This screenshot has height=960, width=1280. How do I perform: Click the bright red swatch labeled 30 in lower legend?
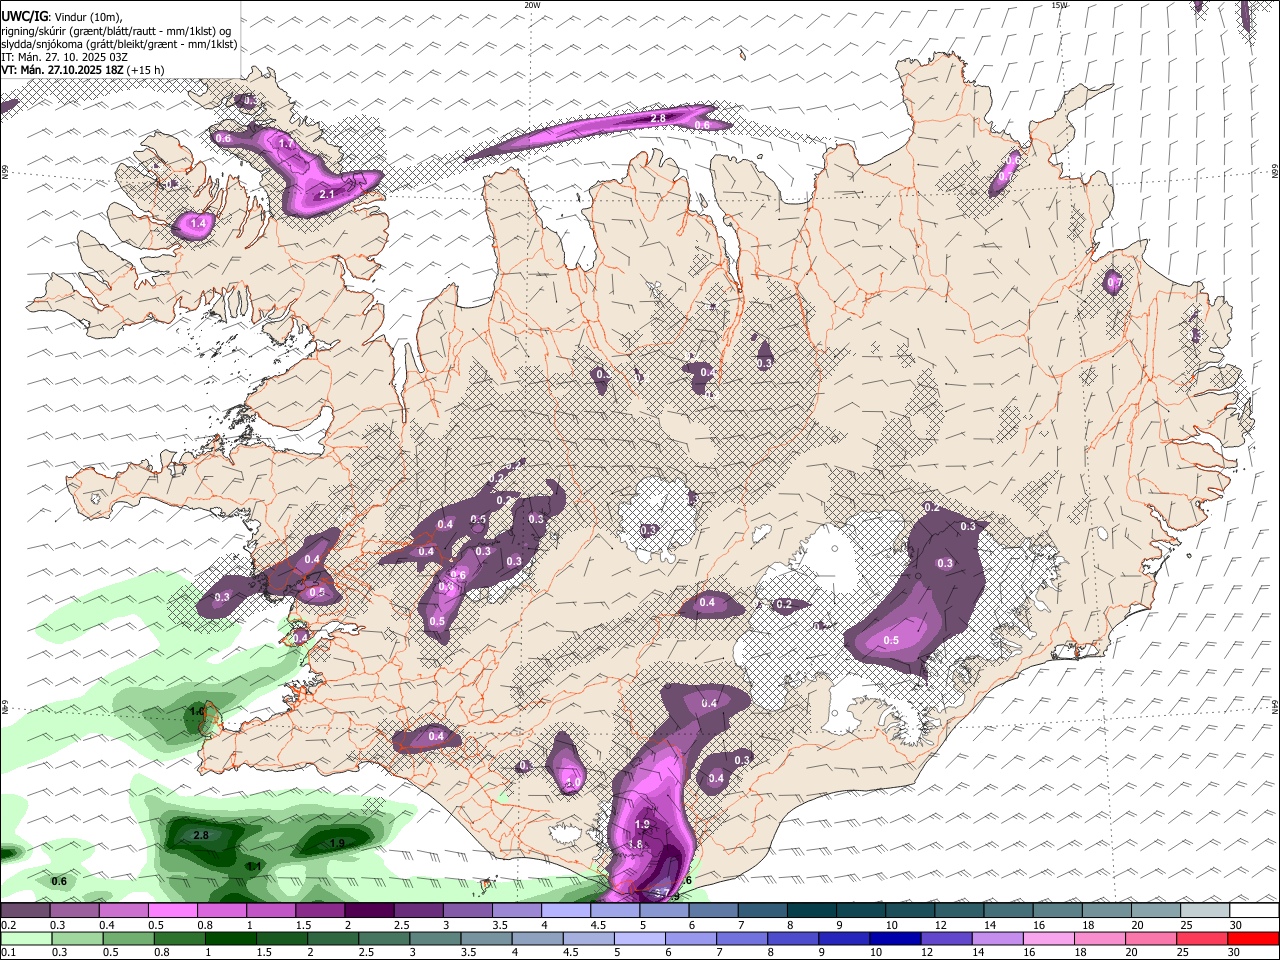(x=1254, y=939)
